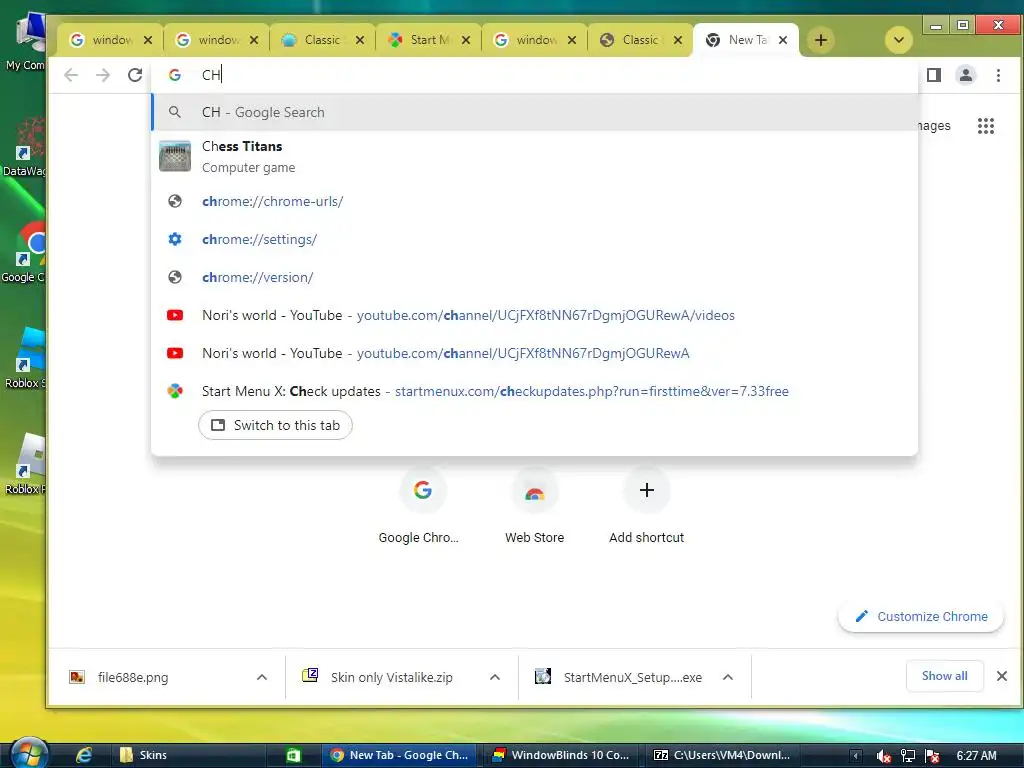Screen dimensions: 1024x768
Task: Open the Skins folder taskbar button
Action: [x=188, y=755]
